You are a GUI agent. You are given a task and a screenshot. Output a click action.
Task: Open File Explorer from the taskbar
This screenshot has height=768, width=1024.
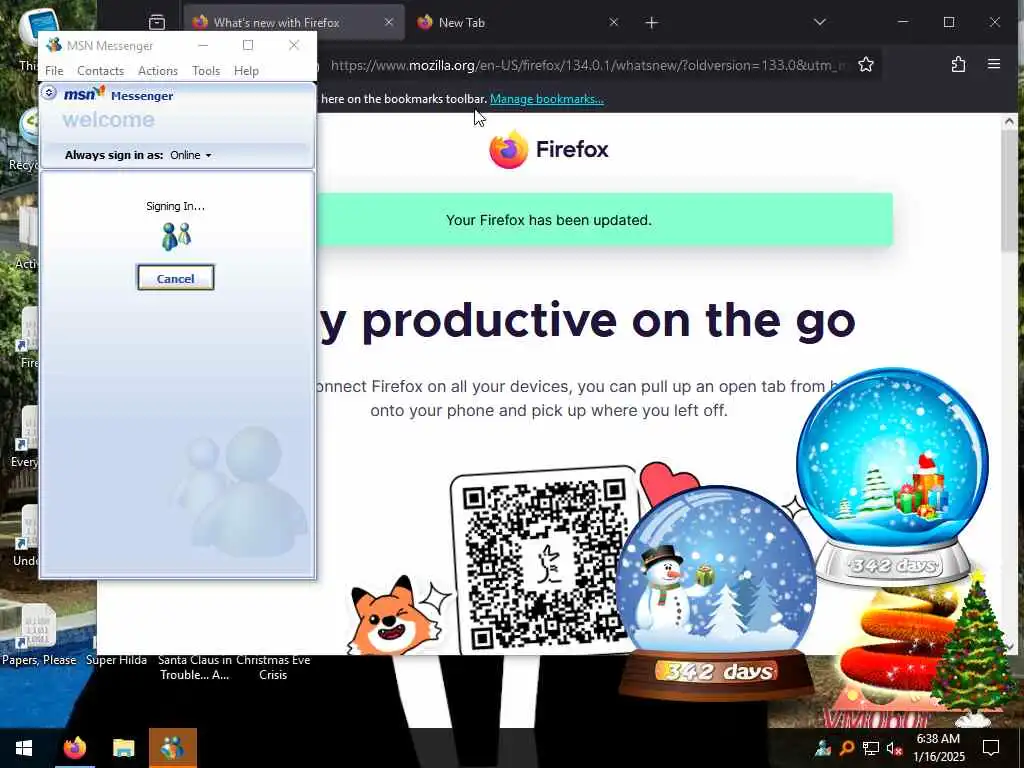(x=123, y=748)
